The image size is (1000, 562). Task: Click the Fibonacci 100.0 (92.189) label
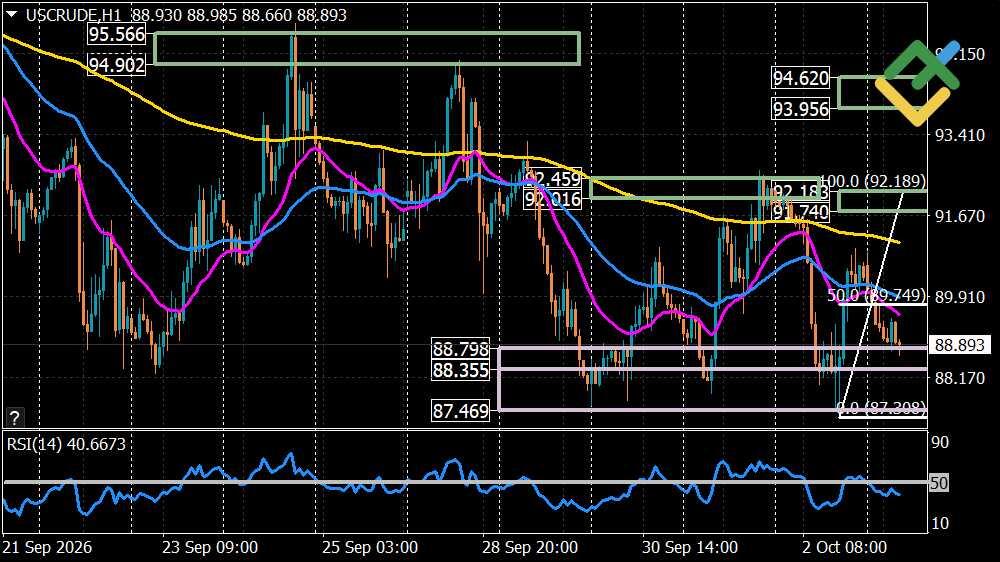(x=872, y=181)
